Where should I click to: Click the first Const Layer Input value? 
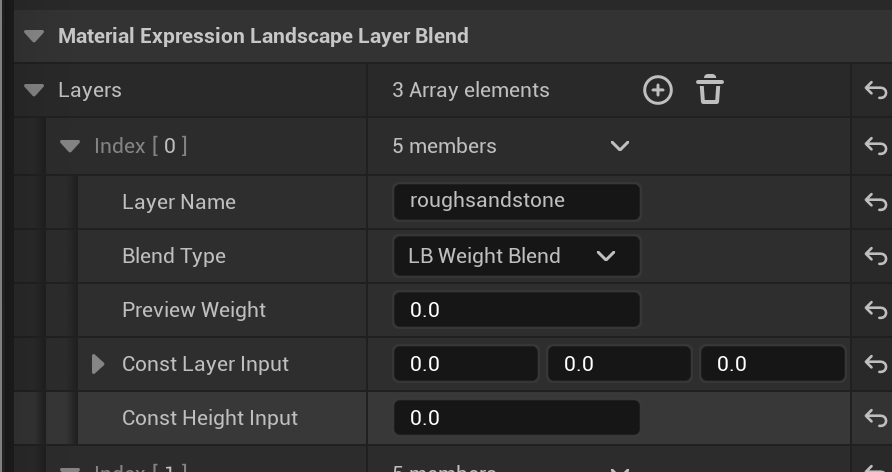[x=465, y=364]
